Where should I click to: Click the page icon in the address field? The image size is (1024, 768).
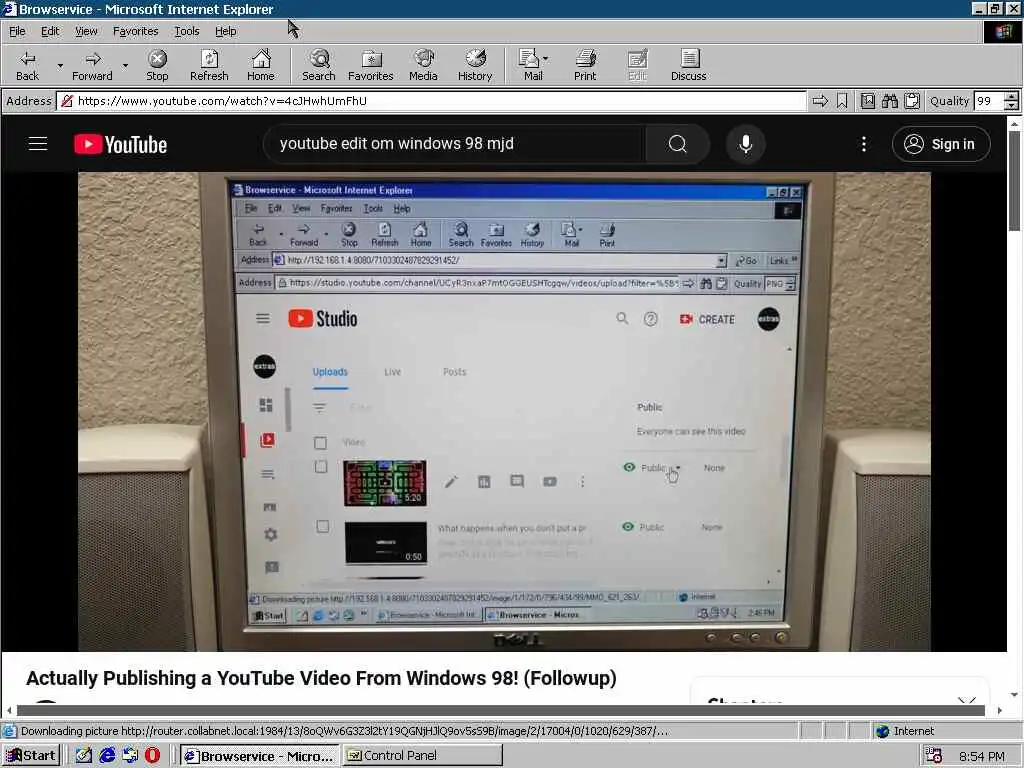tap(67, 101)
